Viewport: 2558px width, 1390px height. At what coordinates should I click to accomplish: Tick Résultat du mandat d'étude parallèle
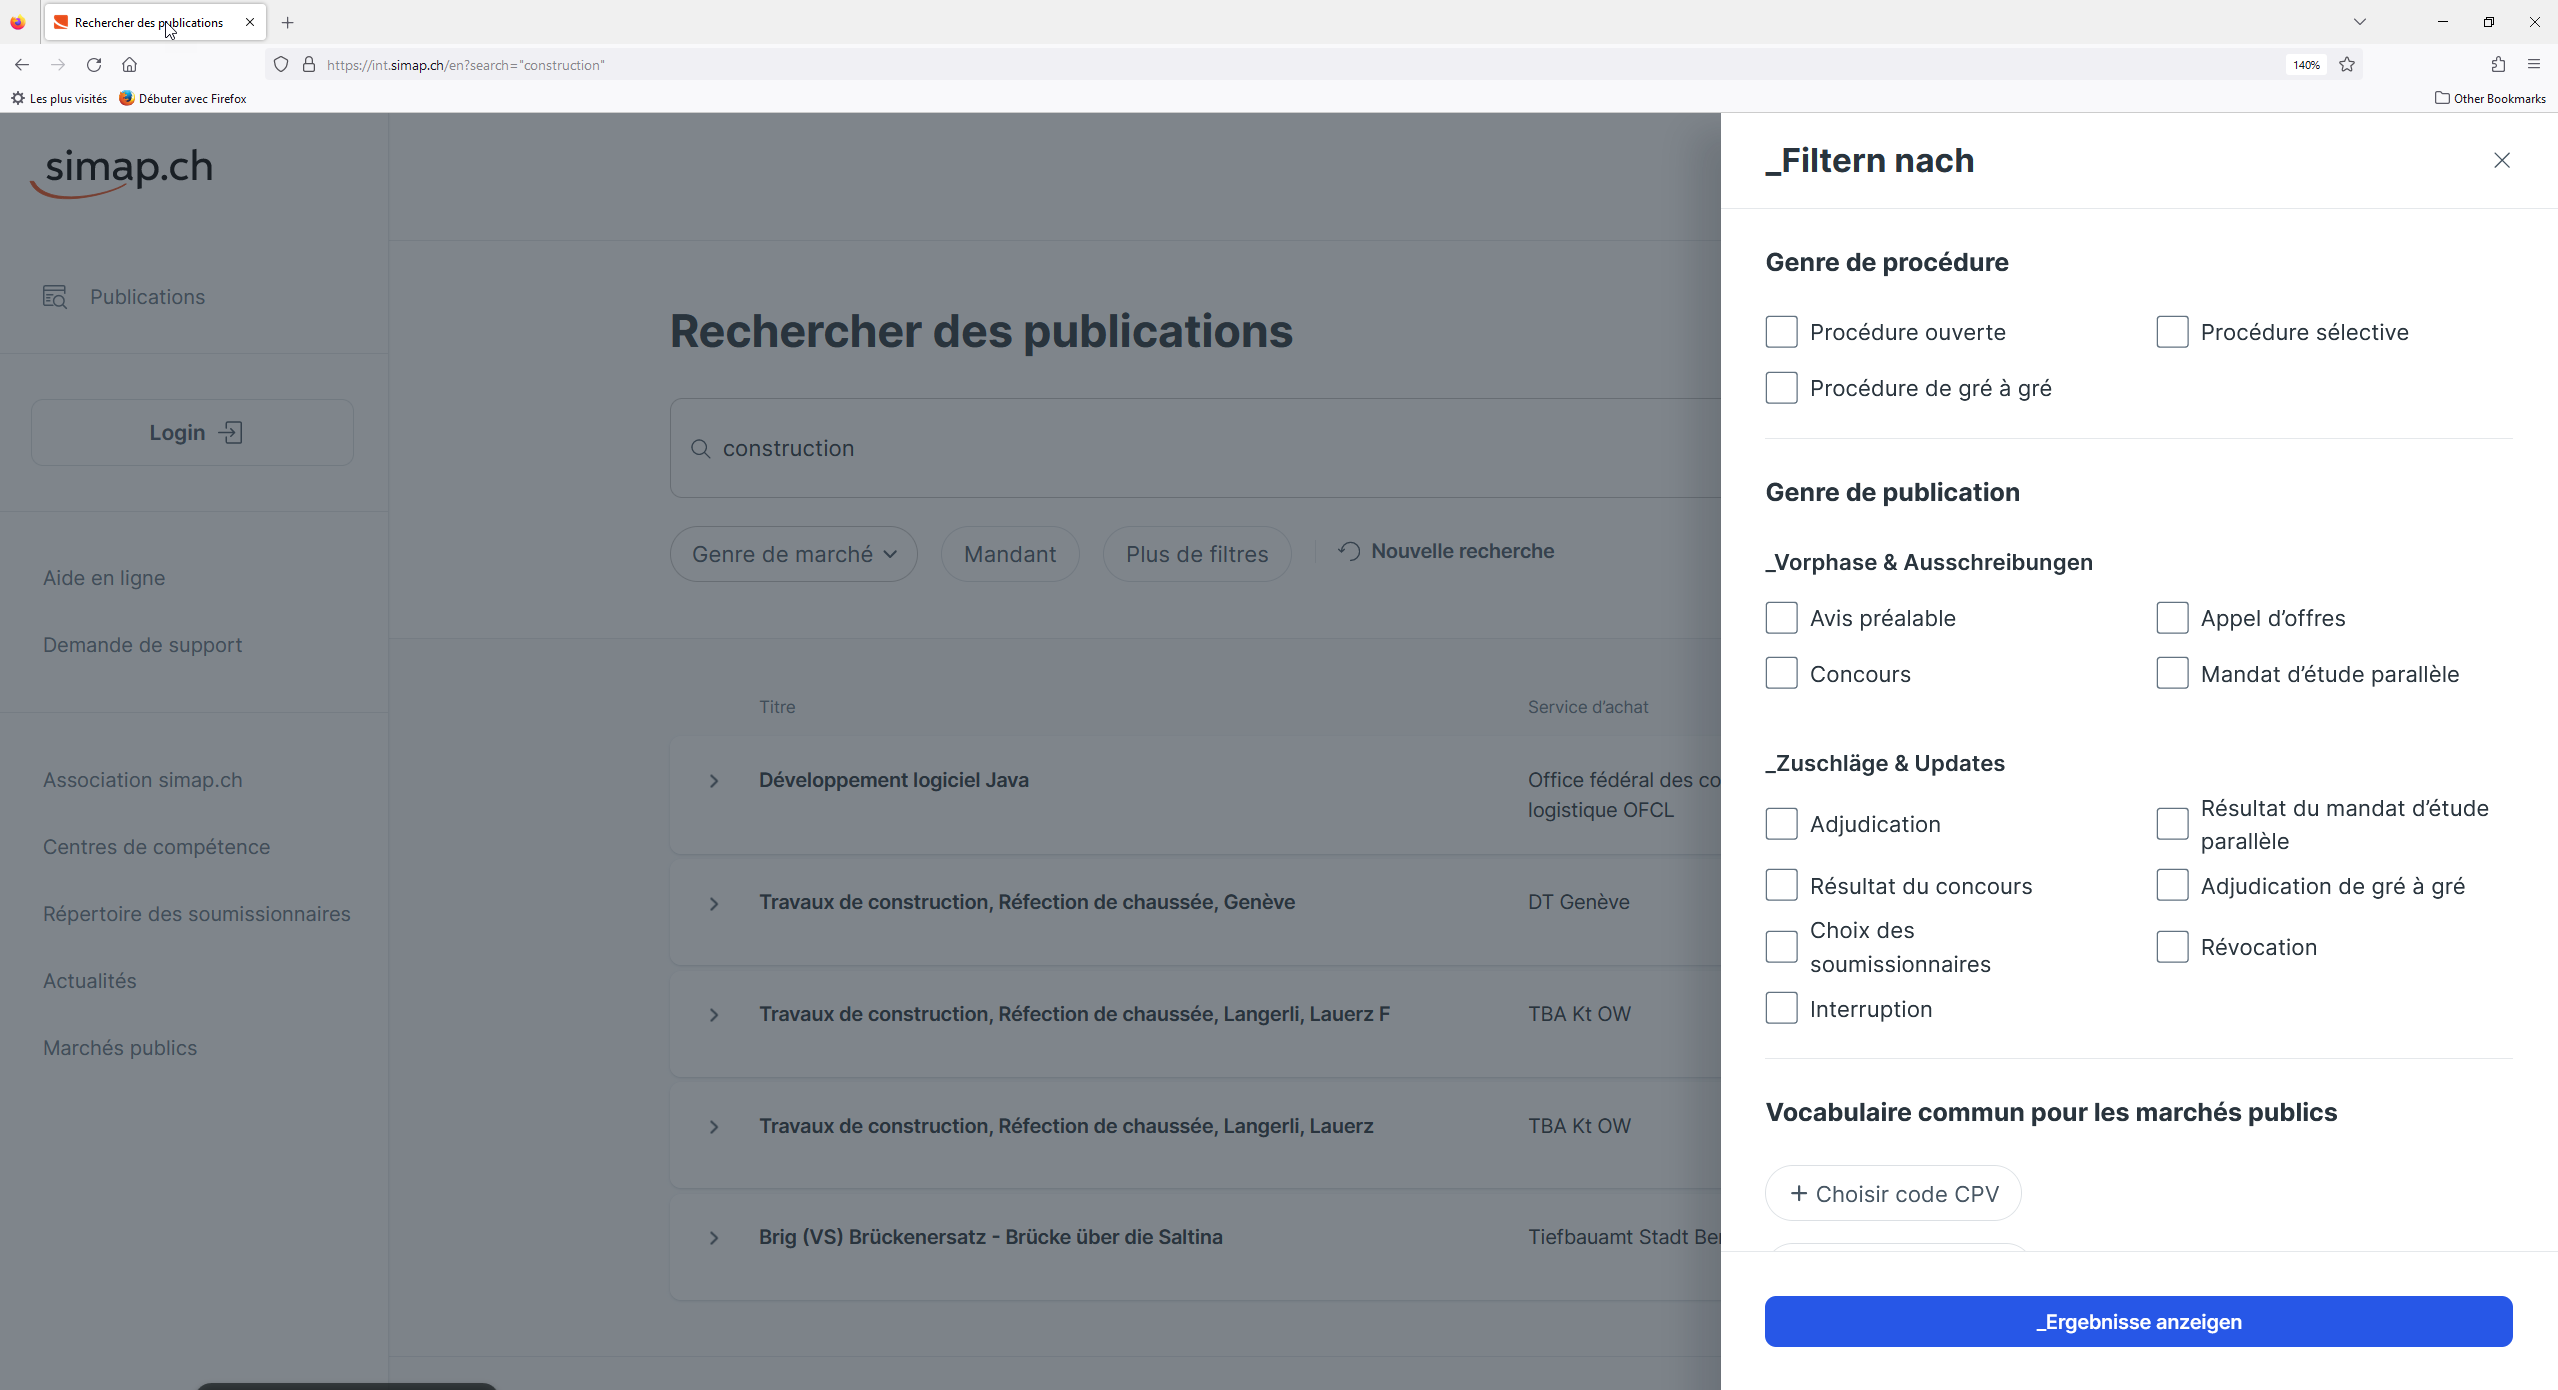(x=2172, y=824)
